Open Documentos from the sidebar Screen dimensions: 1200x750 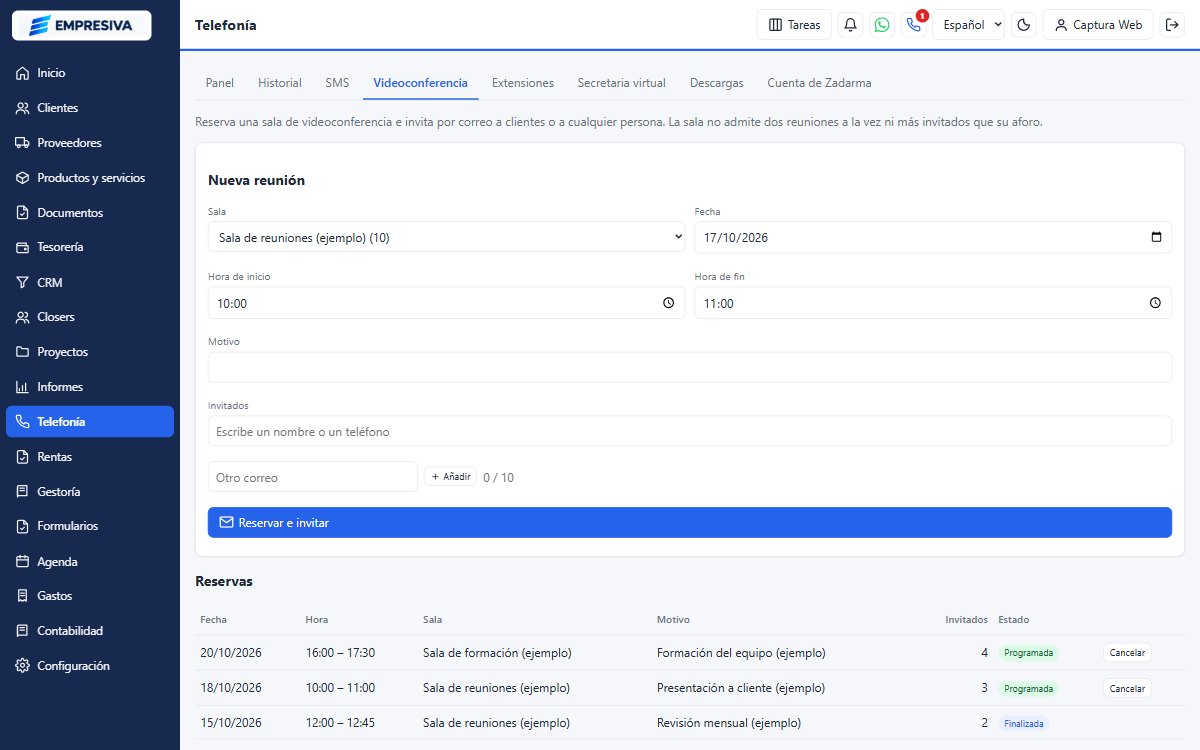(90, 213)
